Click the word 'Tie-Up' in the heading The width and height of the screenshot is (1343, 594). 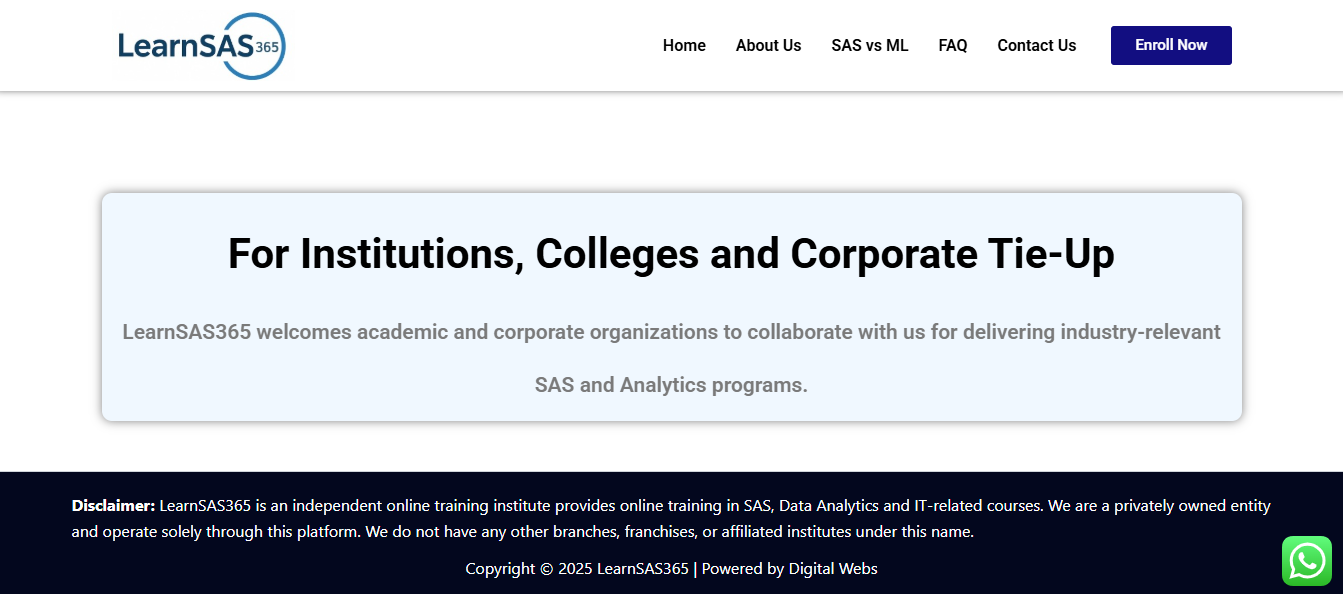tap(1054, 254)
